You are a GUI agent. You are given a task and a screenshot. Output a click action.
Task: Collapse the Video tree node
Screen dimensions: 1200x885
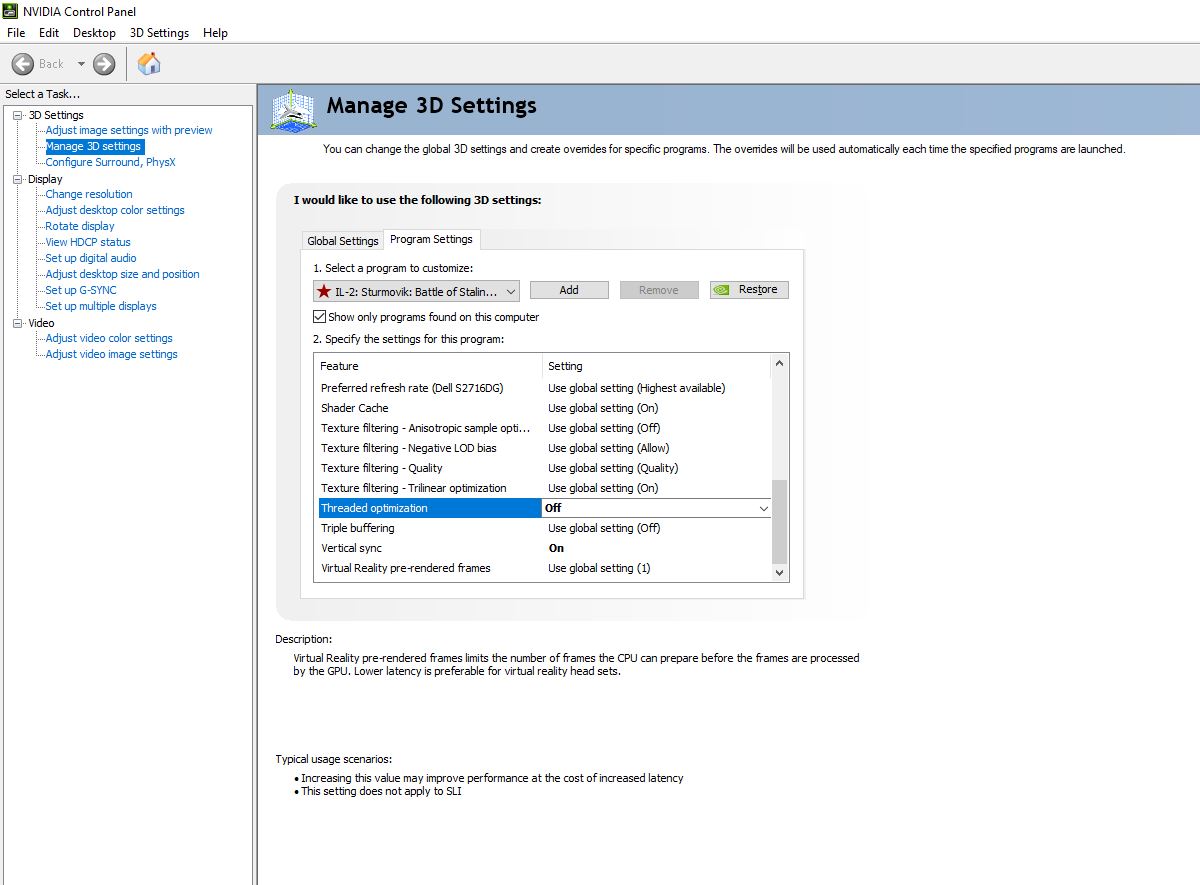tap(17, 323)
